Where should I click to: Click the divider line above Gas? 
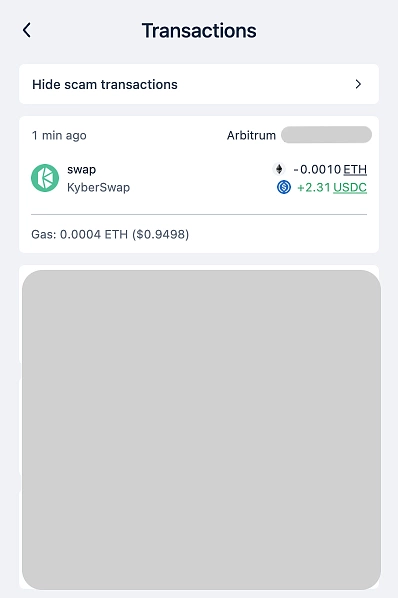tap(199, 214)
